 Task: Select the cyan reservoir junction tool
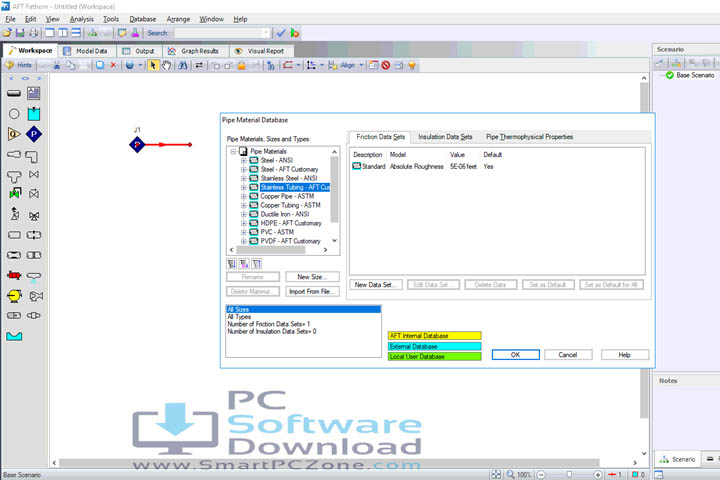click(x=34, y=113)
